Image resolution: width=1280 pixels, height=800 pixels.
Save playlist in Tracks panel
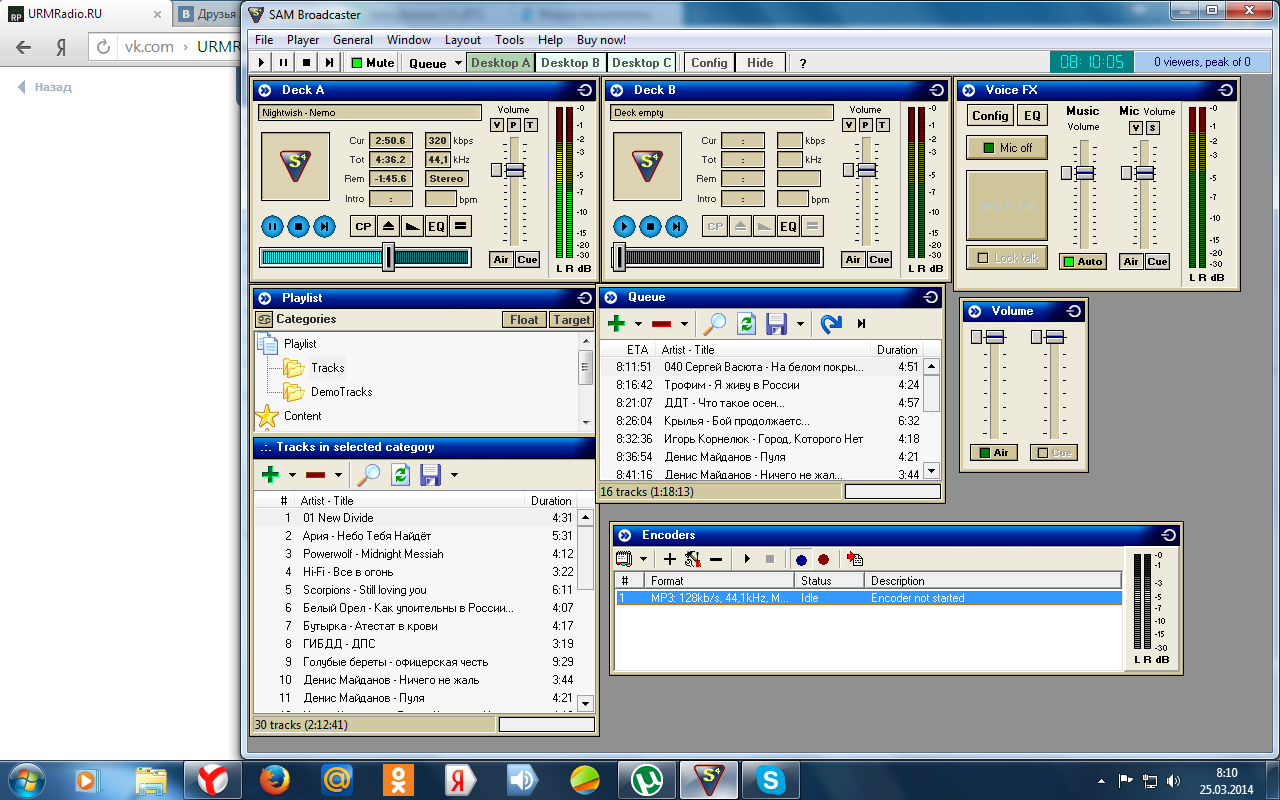(x=431, y=475)
